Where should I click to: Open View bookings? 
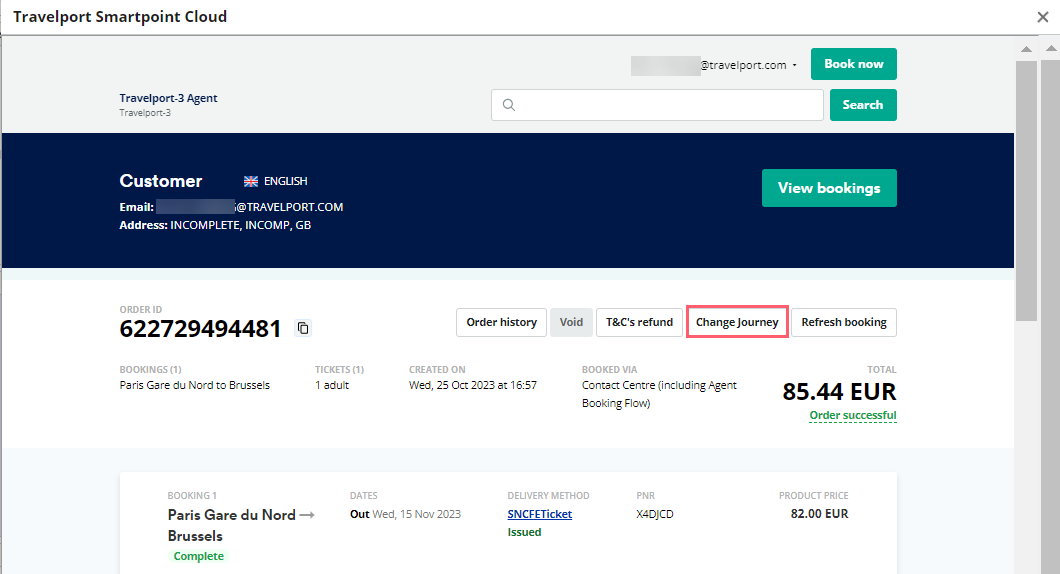pyautogui.click(x=829, y=188)
